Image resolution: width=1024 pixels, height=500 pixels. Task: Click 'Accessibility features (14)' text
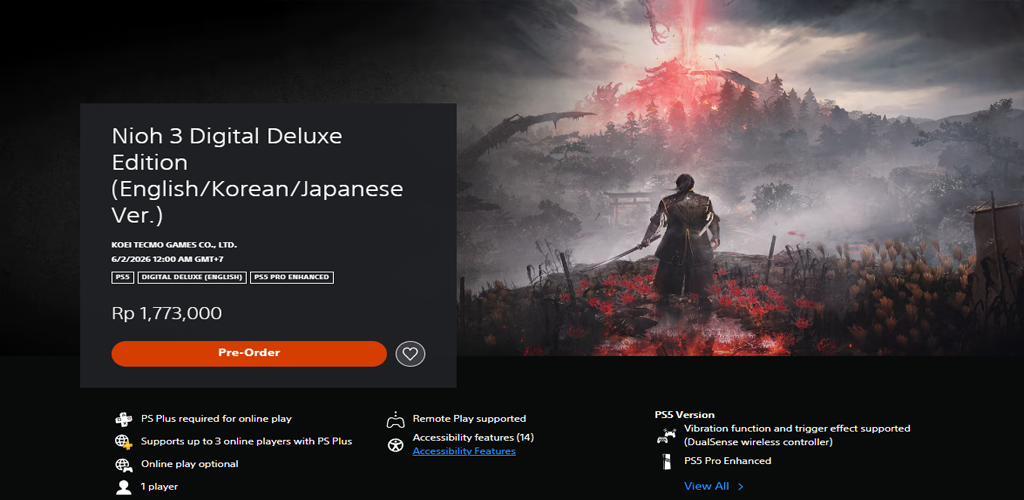tap(473, 437)
